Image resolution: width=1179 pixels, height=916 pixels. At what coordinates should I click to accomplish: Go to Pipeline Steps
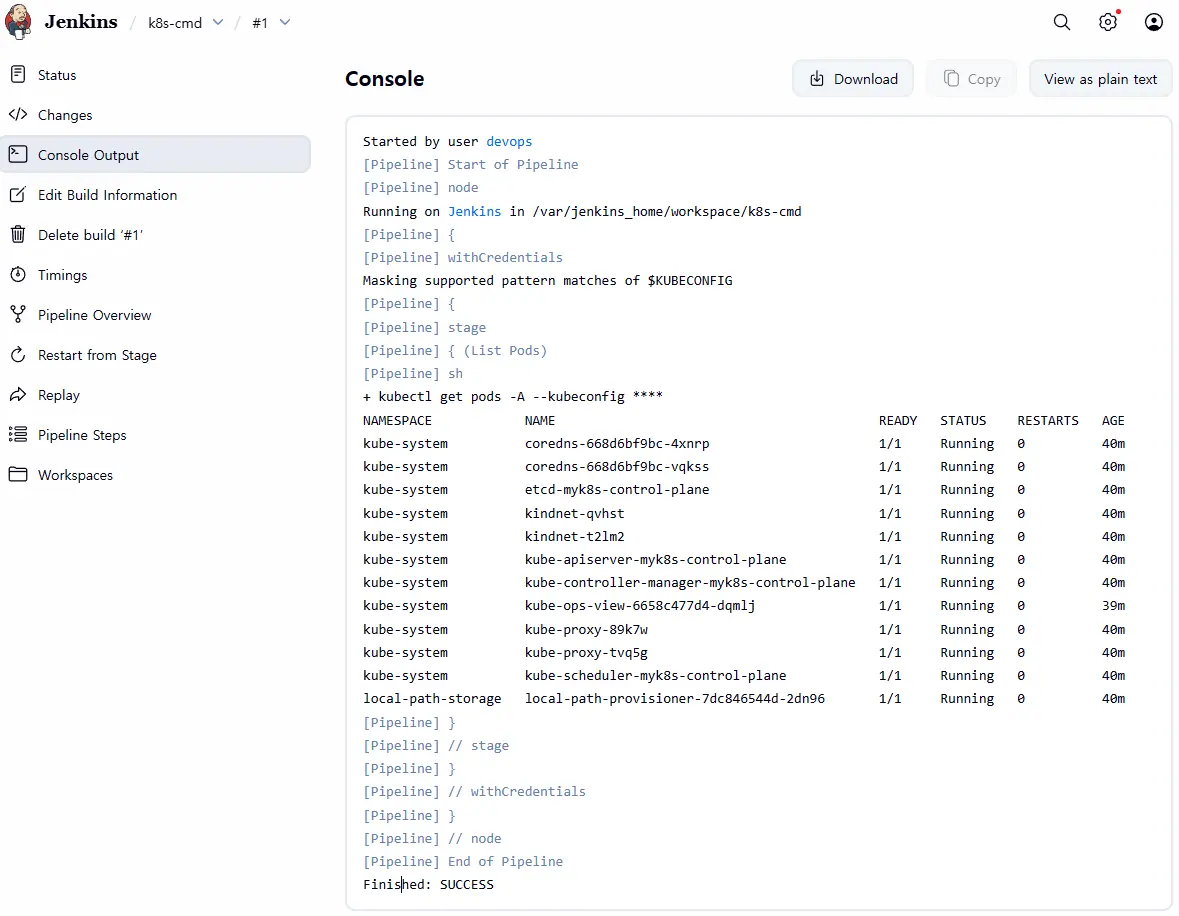[x=82, y=435]
